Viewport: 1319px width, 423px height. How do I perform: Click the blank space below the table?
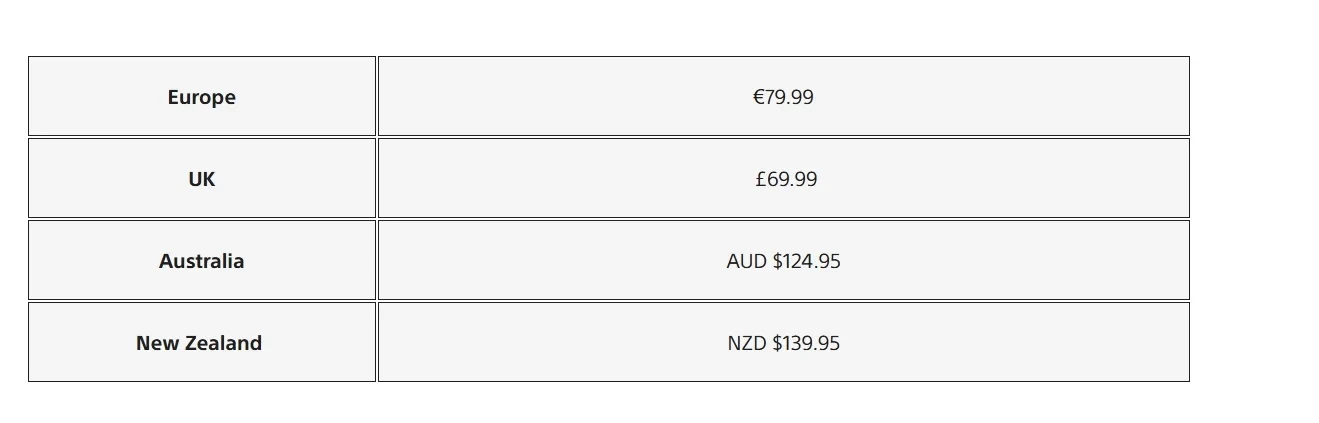[600, 404]
